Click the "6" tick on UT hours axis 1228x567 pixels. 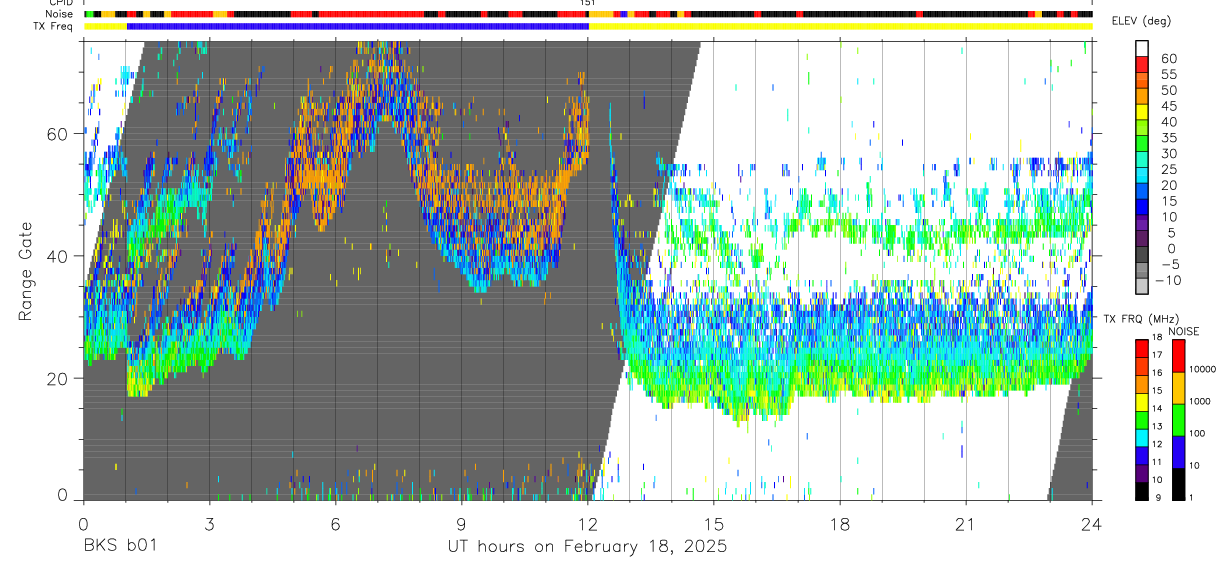point(335,524)
